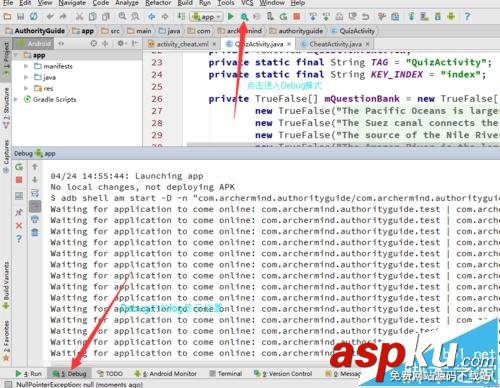Close the activity_cheat.xml tab
The image size is (500, 388).
[x=214, y=44]
